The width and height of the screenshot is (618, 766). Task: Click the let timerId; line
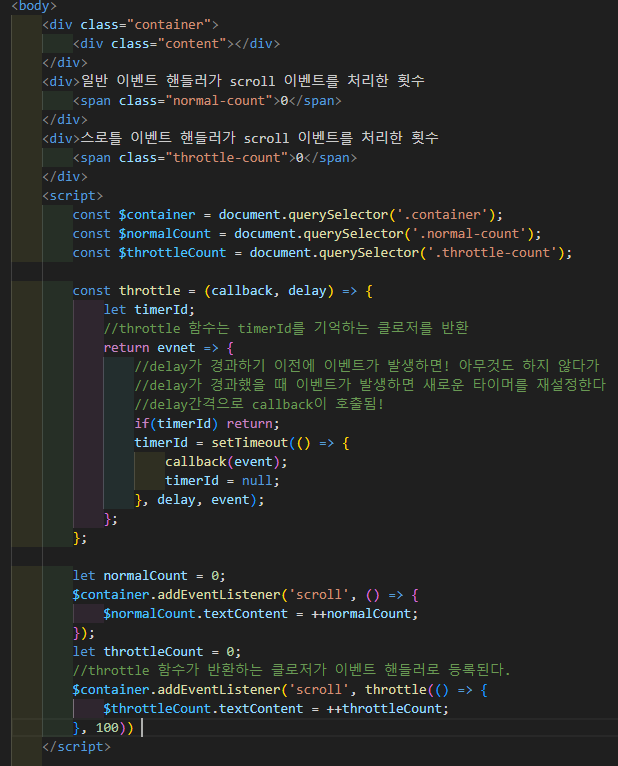(x=149, y=310)
